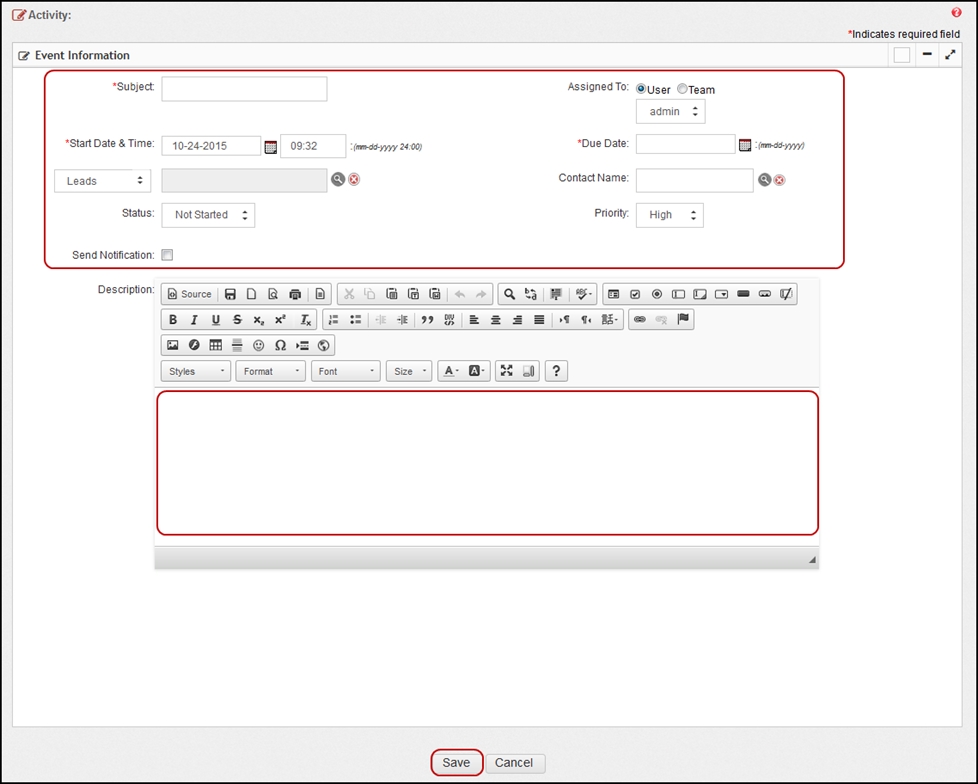
Task: Click the Select All icon
Action: click(556, 294)
